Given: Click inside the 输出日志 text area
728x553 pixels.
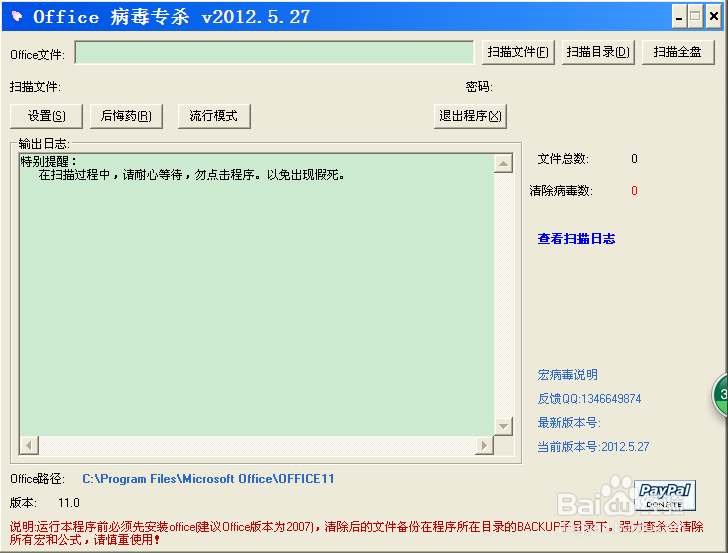Looking at the screenshot, I should pos(256,297).
